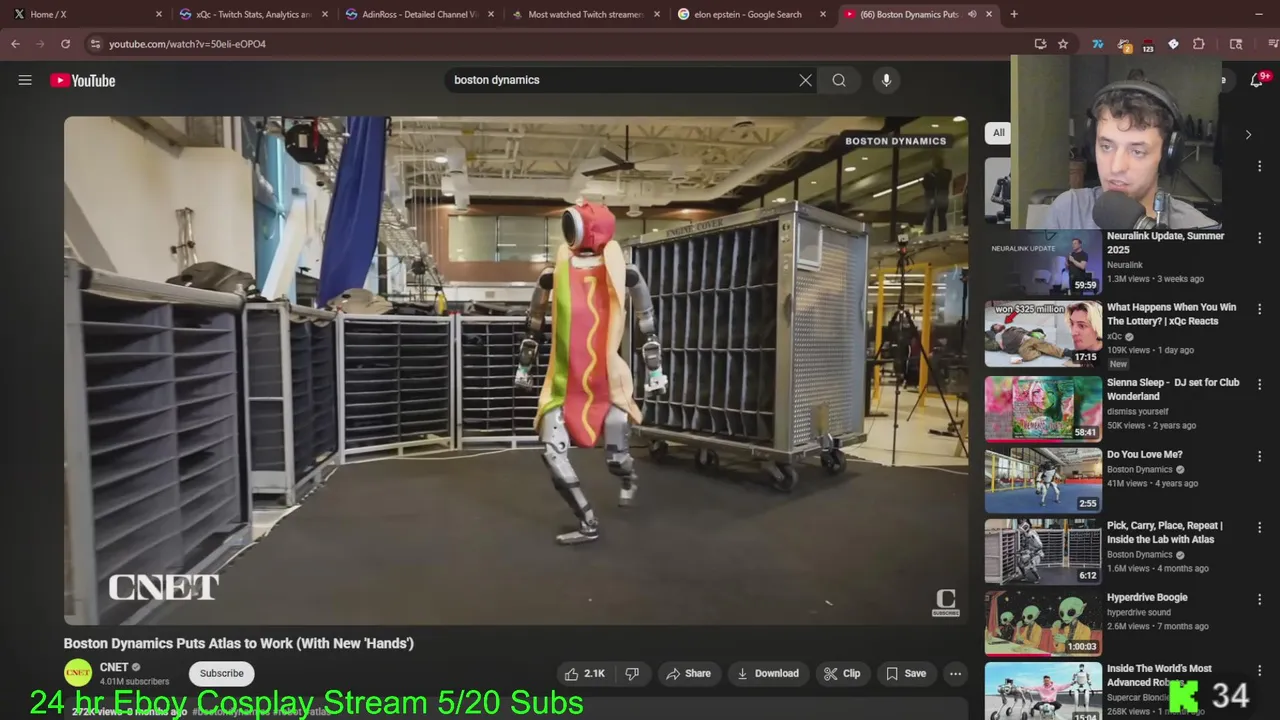Screen dimensions: 1280x720
Task: Save the video to a playlist
Action: 906,674
